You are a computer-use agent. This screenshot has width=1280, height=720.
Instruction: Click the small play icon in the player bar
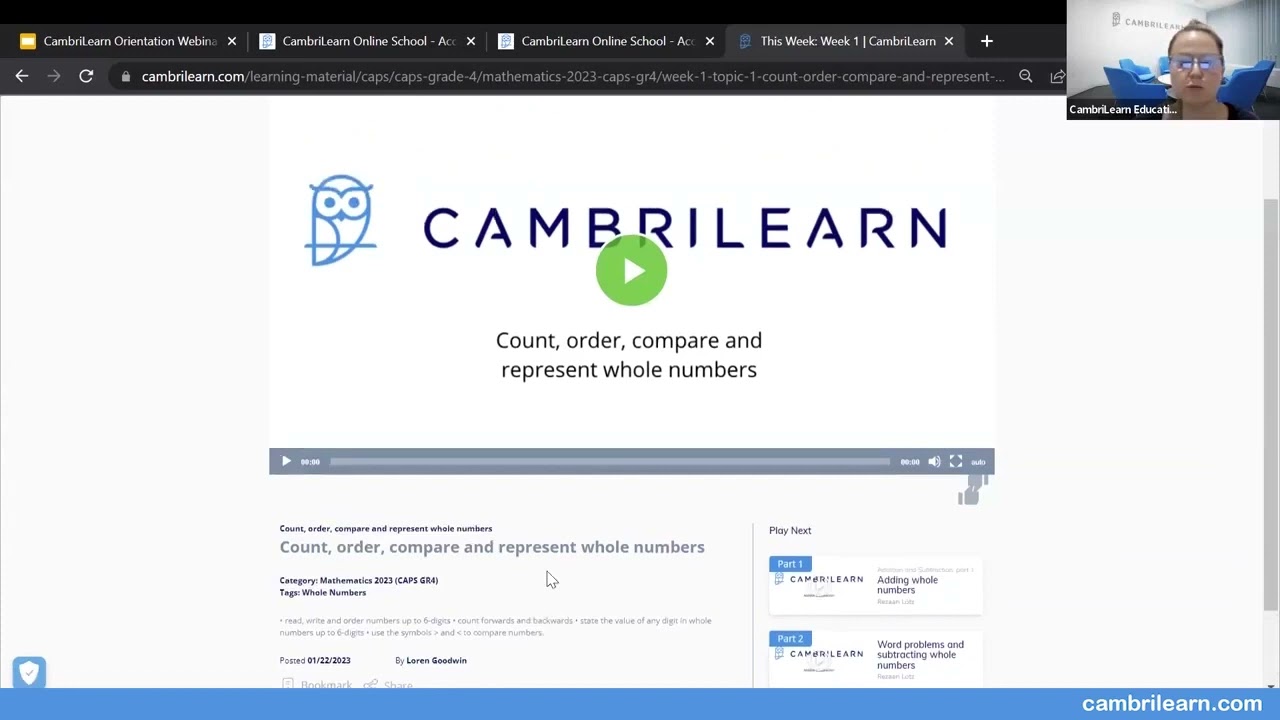286,461
